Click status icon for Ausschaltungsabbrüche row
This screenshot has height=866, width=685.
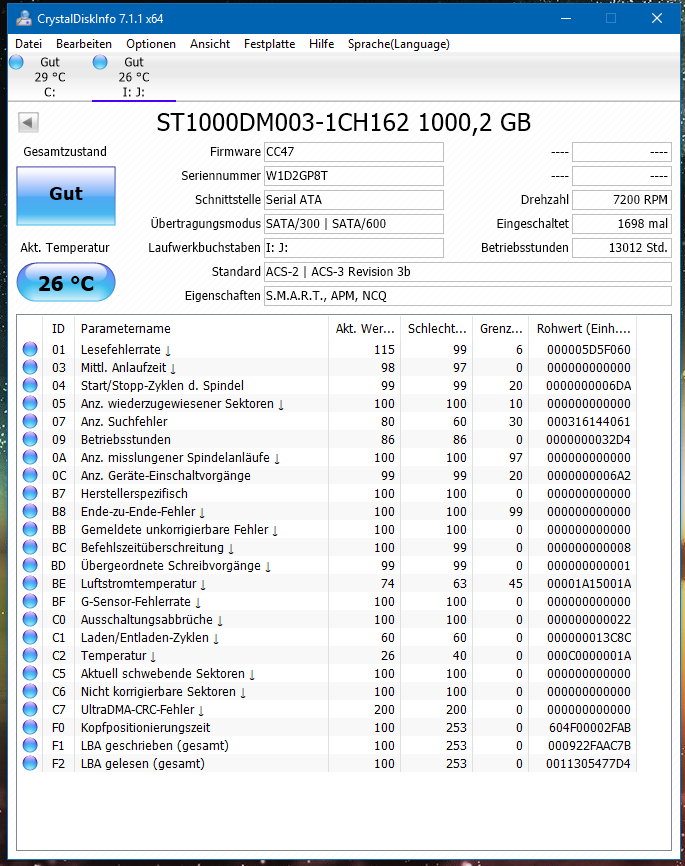30,619
